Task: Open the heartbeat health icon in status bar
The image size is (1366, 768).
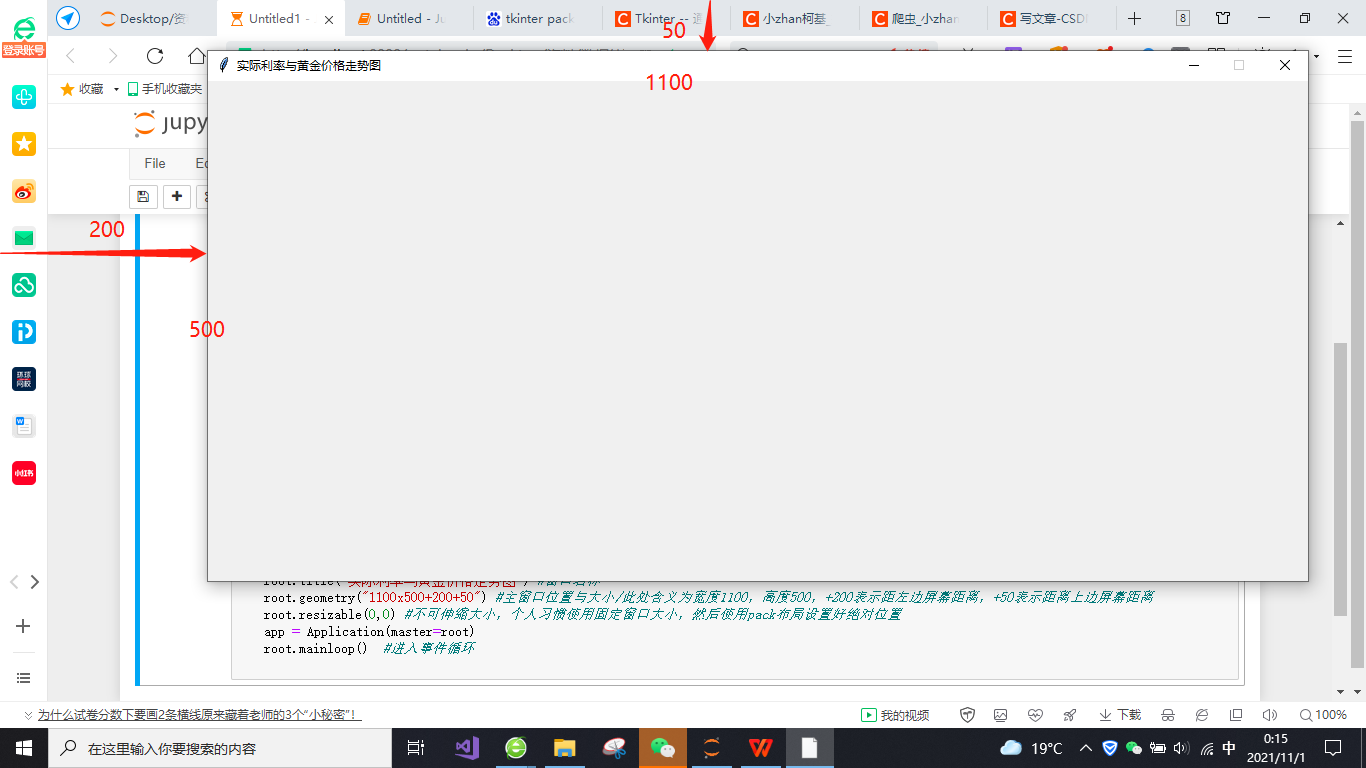Action: point(1035,715)
